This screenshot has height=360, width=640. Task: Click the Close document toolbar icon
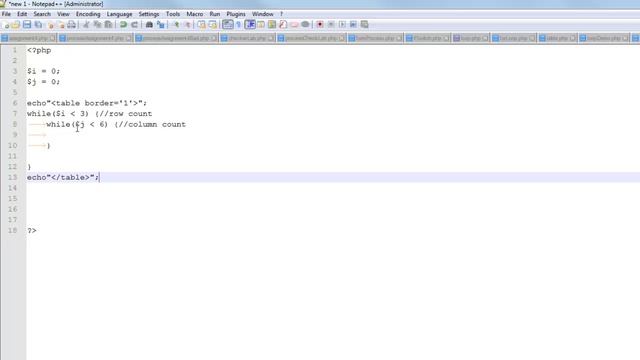click(50, 25)
